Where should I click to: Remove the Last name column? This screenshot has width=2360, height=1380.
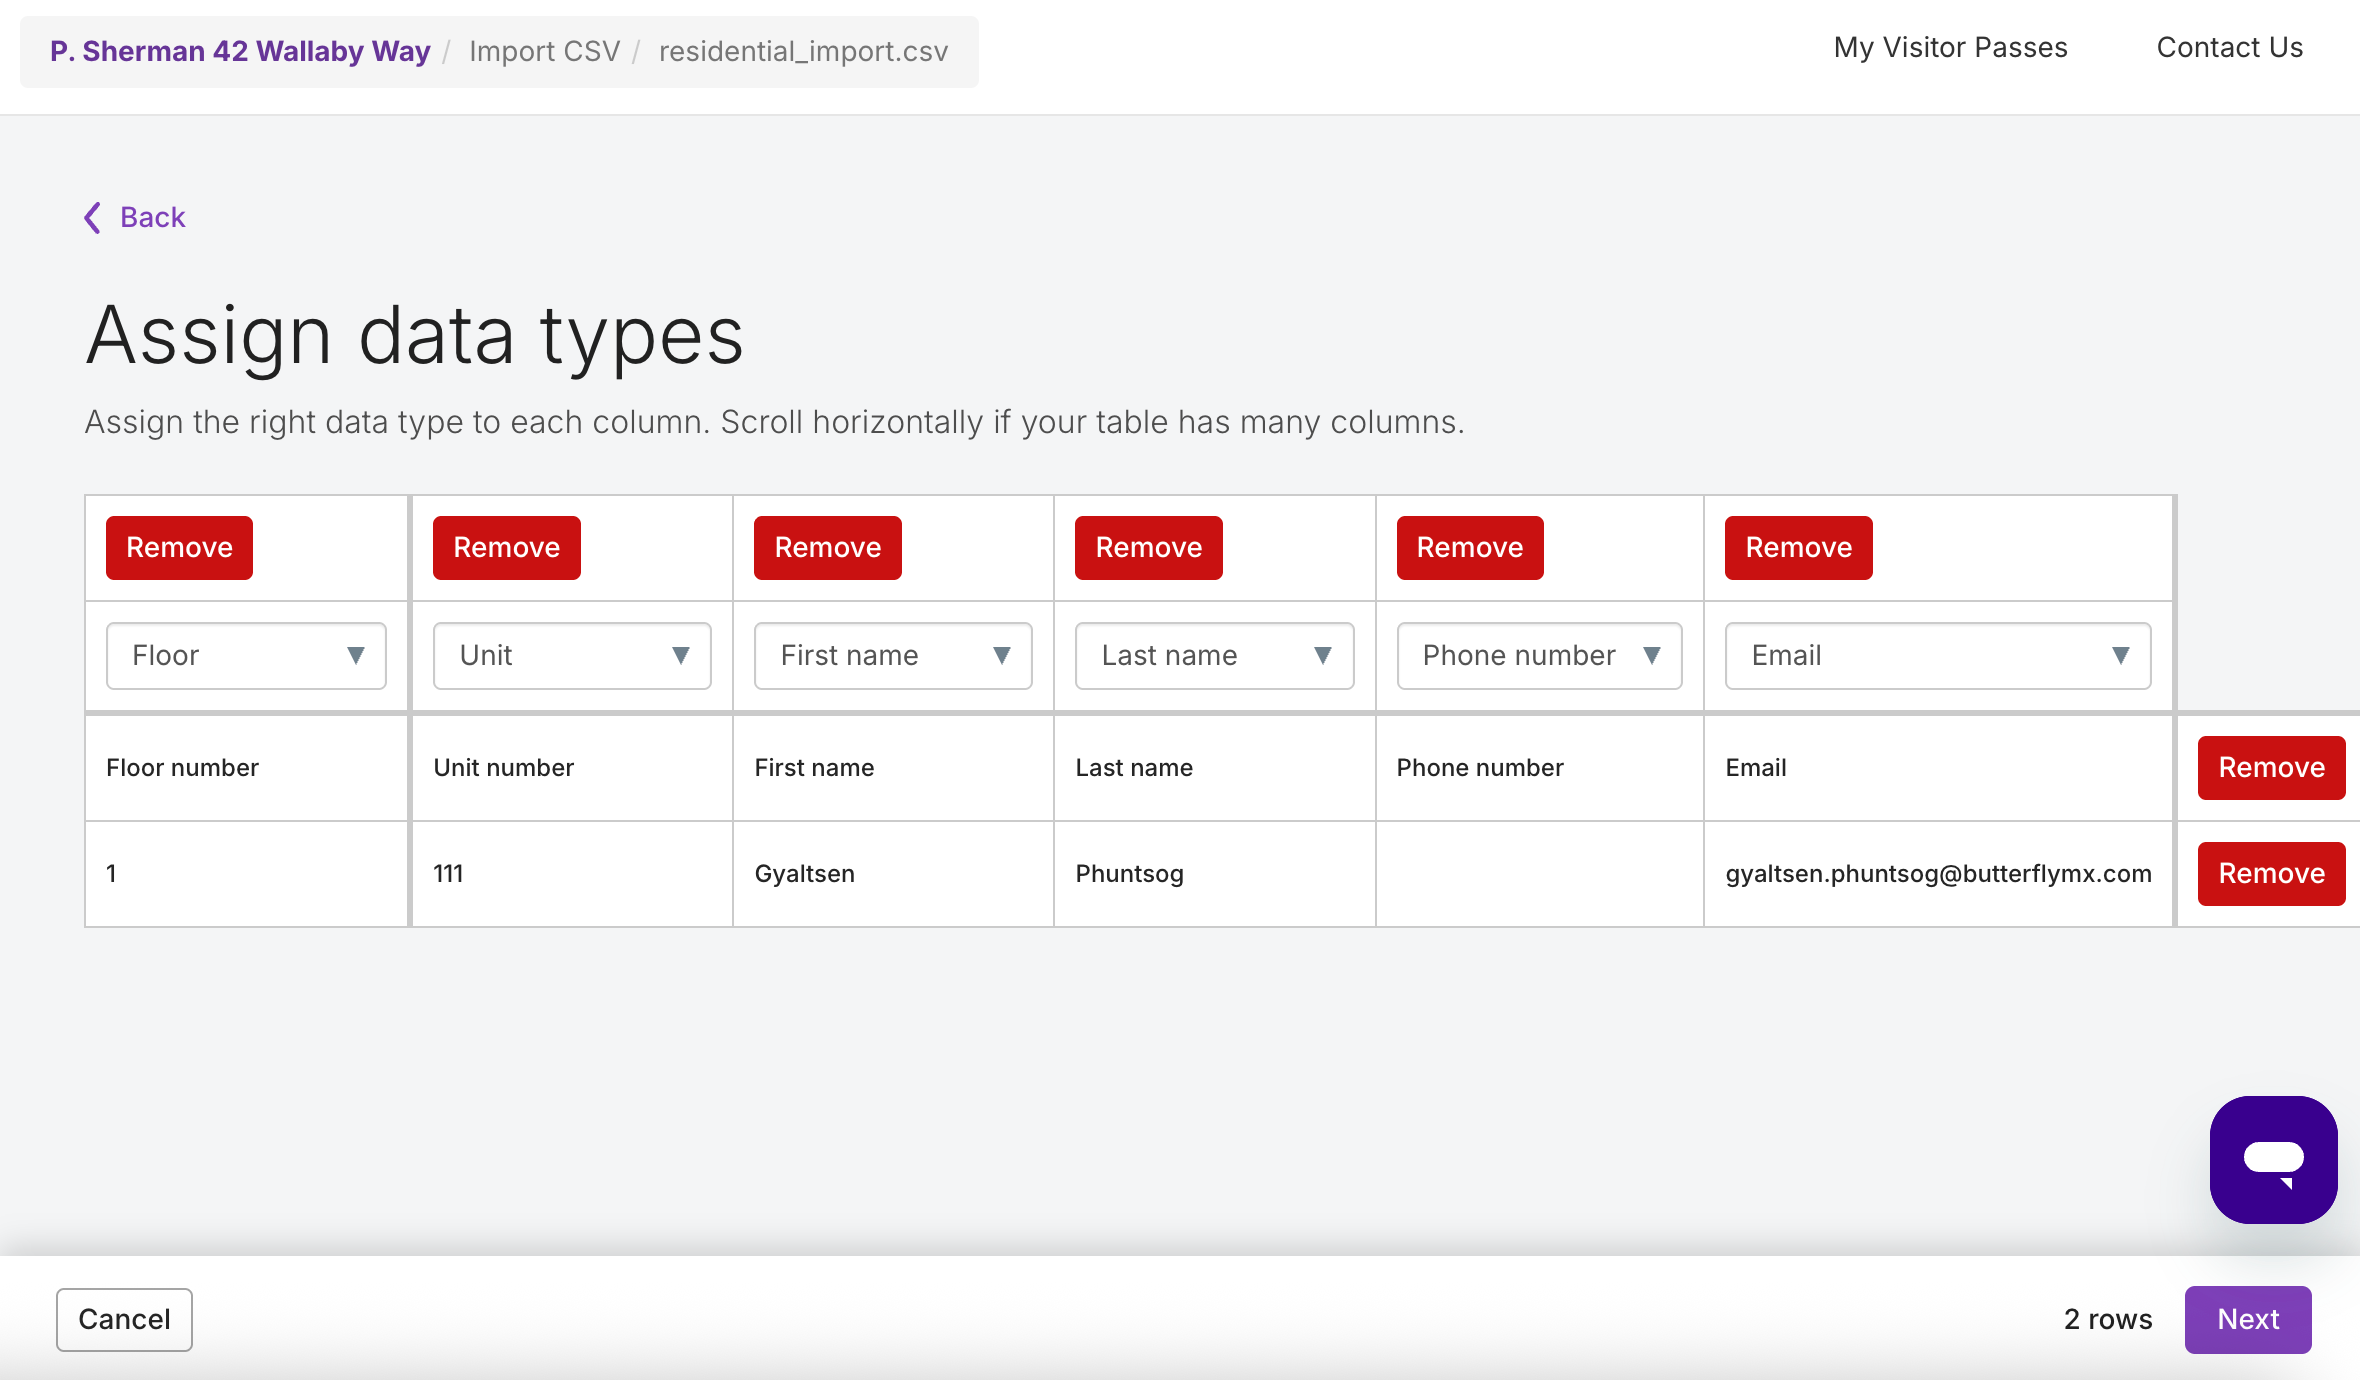(1148, 548)
